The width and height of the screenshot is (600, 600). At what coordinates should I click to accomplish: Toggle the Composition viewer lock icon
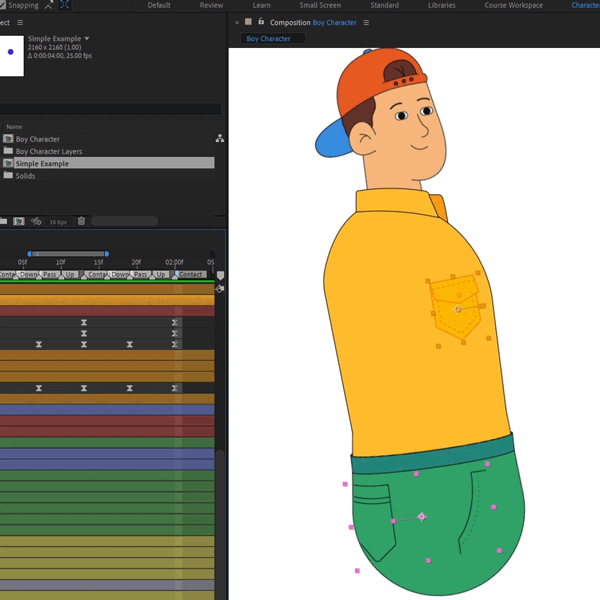pyautogui.click(x=261, y=21)
